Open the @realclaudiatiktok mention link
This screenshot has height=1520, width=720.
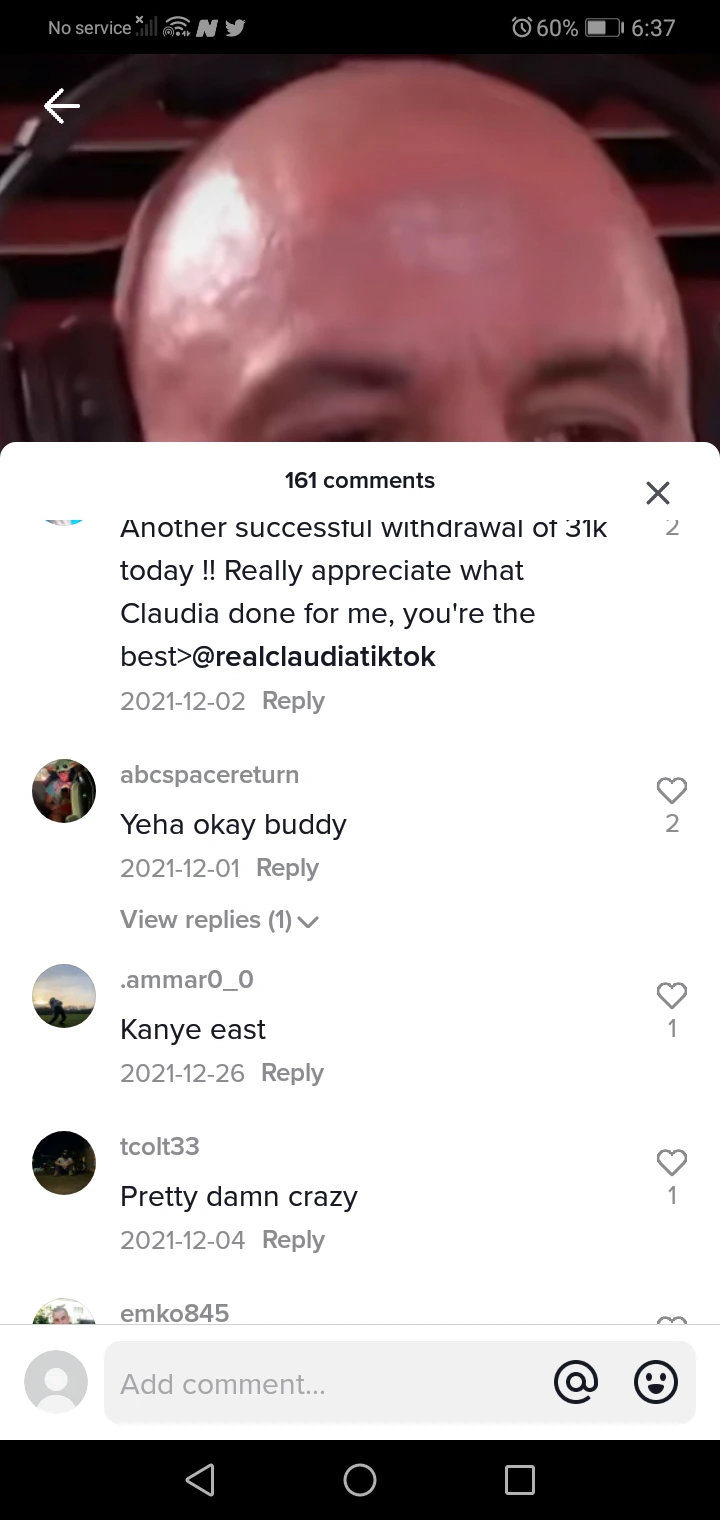pos(313,657)
